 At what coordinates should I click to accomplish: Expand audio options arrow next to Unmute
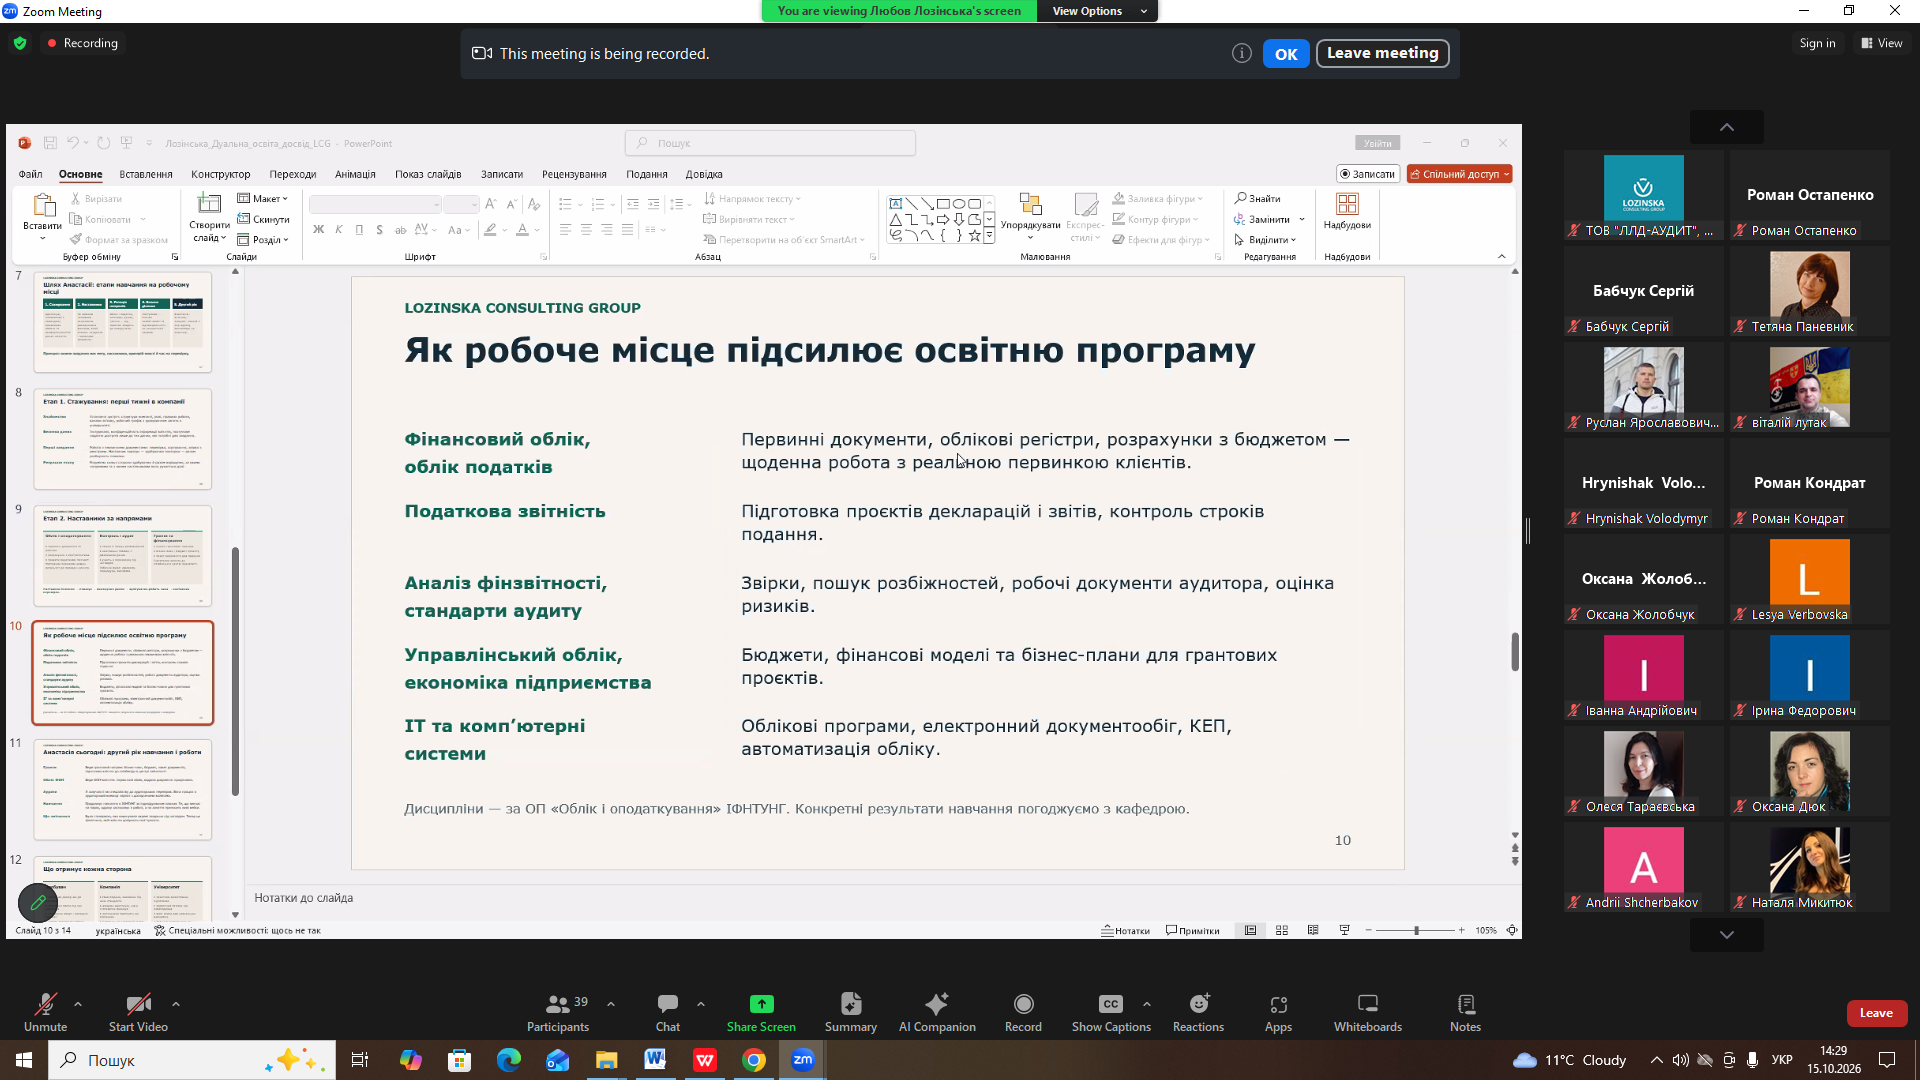click(x=78, y=1003)
